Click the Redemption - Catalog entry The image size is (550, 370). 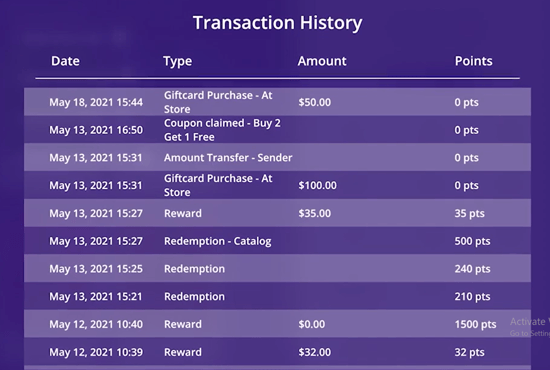click(217, 241)
